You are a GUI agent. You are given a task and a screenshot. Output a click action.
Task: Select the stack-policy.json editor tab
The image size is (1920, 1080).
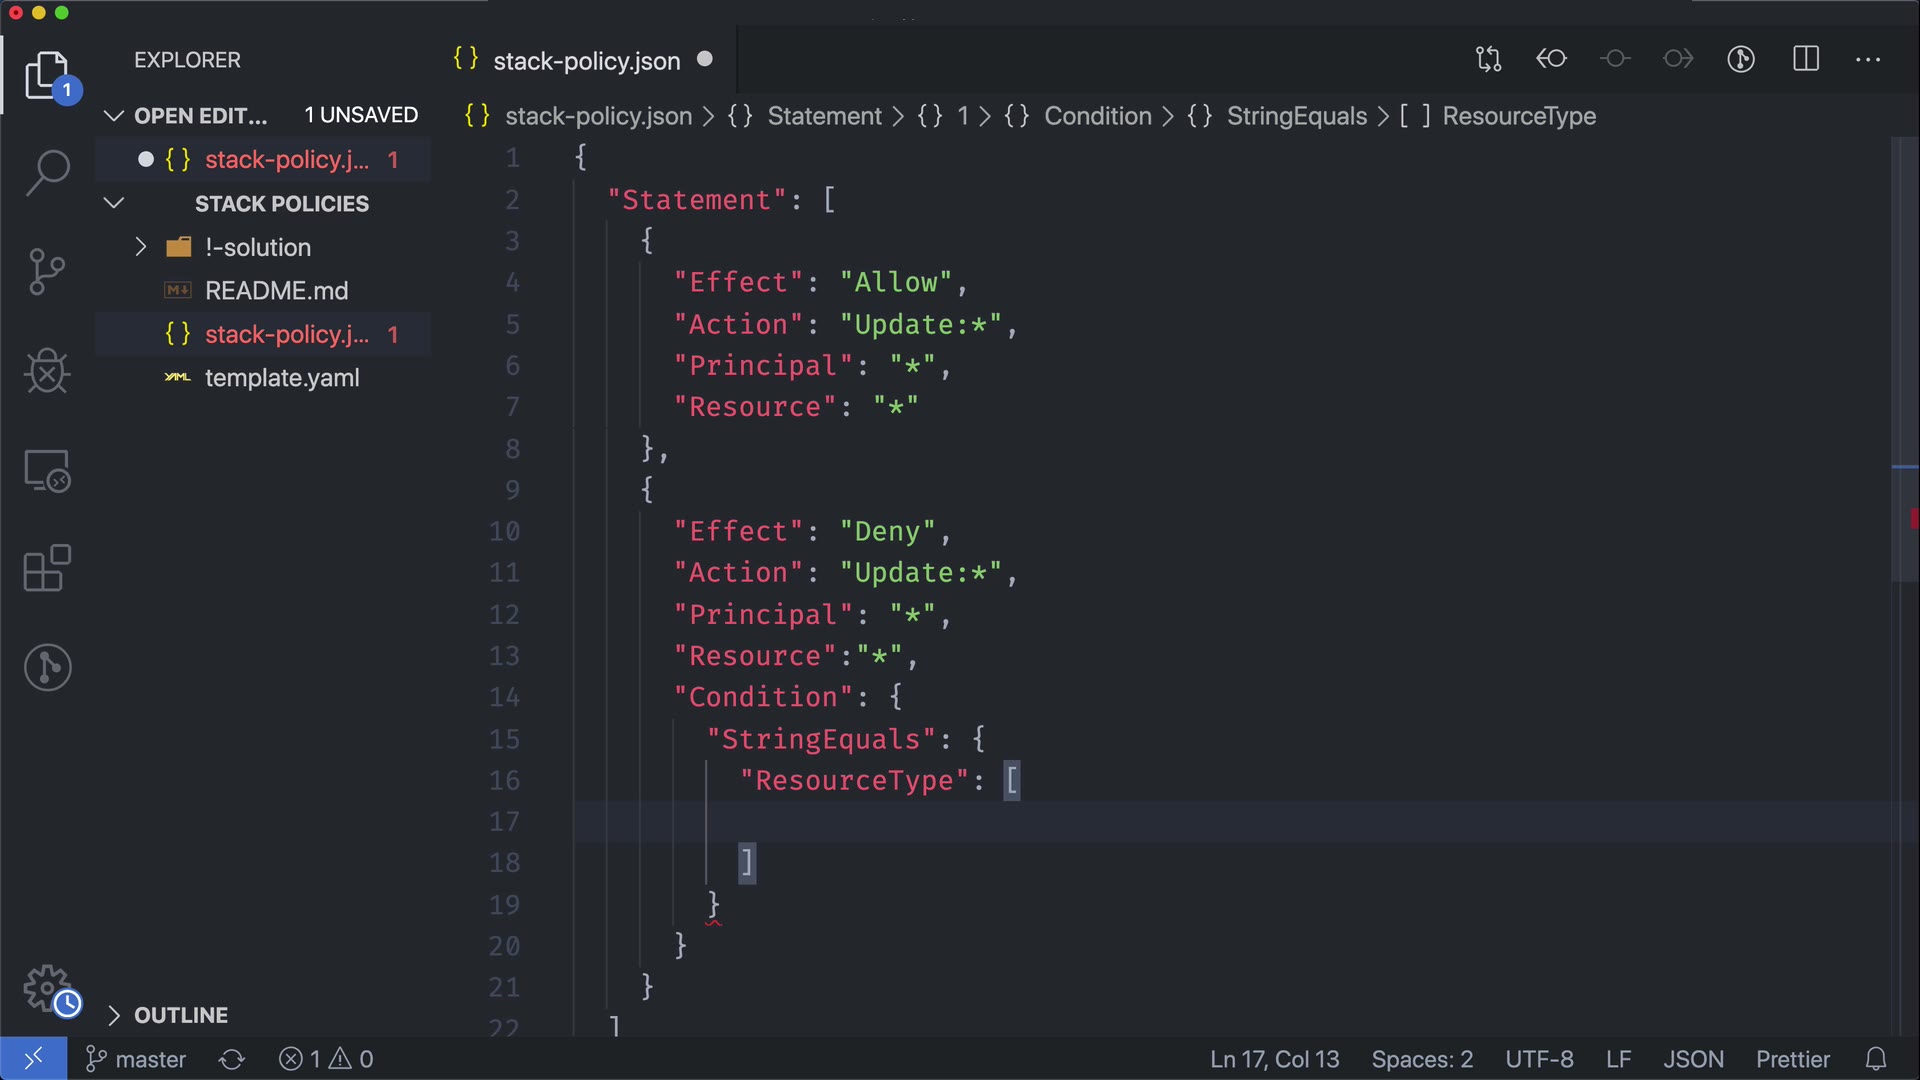coord(586,61)
